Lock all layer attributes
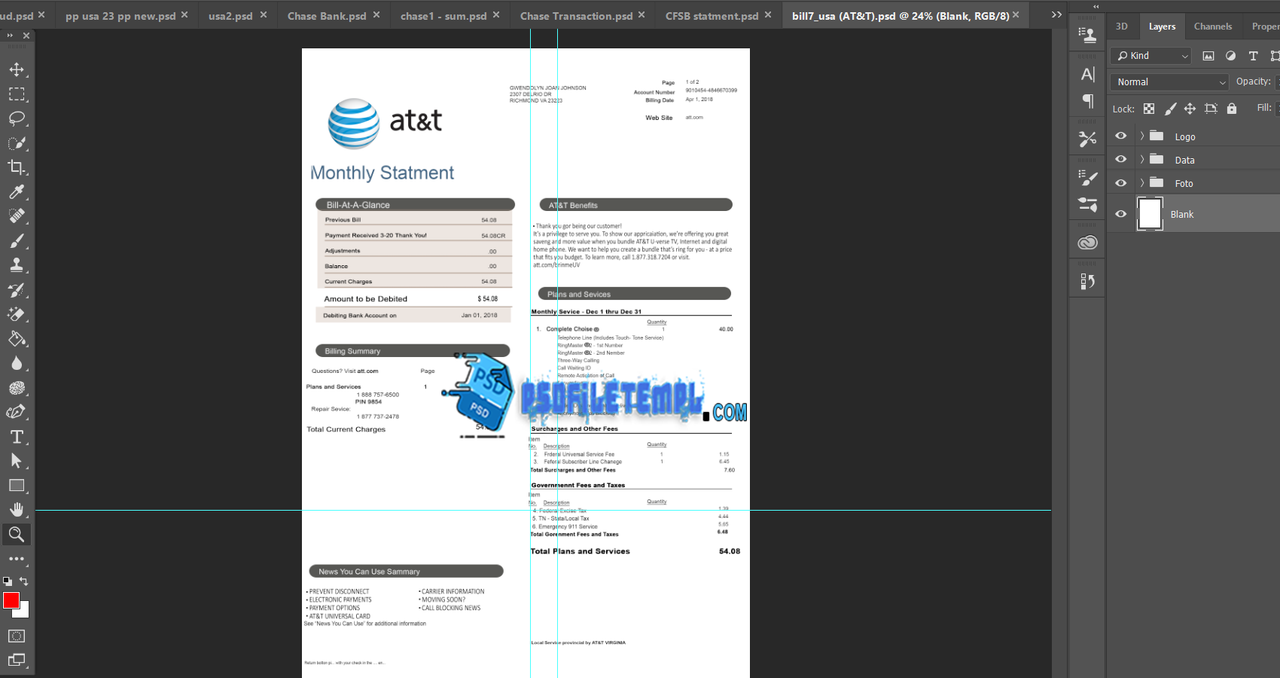The width and height of the screenshot is (1280, 678). point(1232,108)
